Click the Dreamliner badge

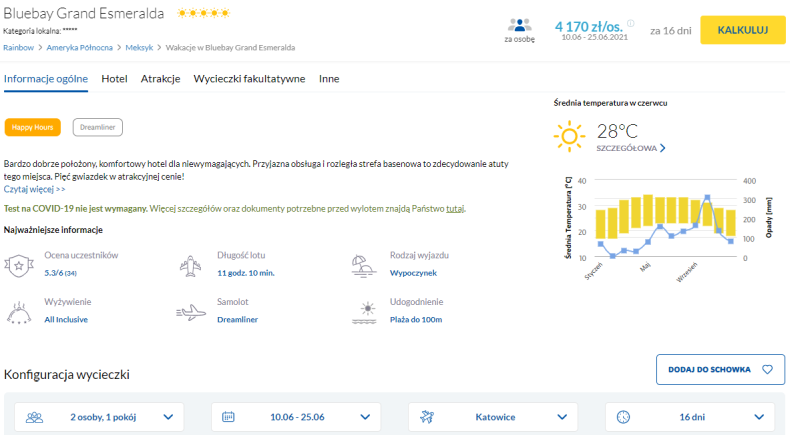click(x=98, y=127)
